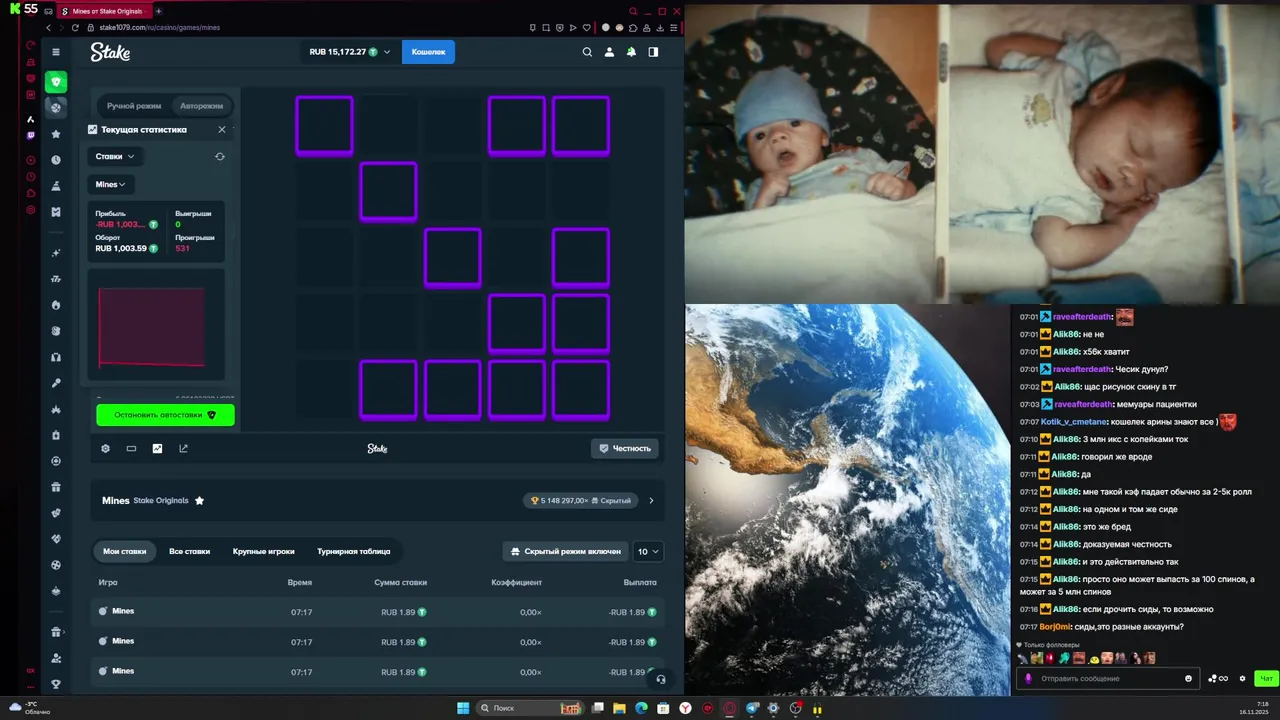Image resolution: width=1280 pixels, height=720 pixels.
Task: Switch to auto mode "Авторежим"
Action: [201, 105]
